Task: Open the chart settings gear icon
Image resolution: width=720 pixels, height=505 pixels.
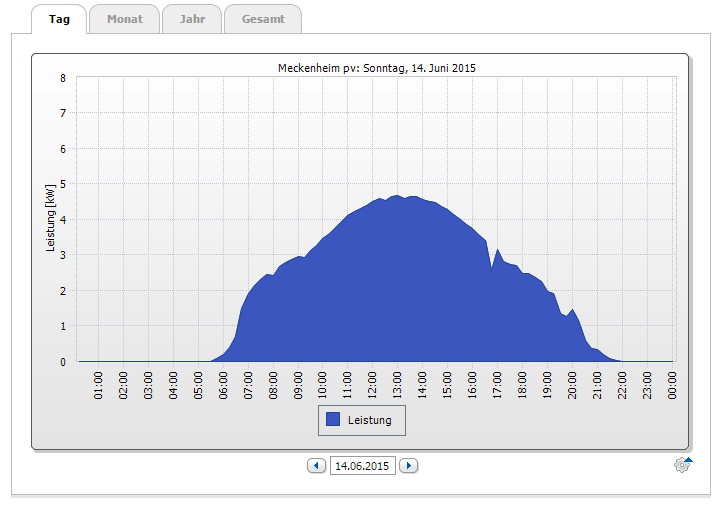Action: [683, 465]
